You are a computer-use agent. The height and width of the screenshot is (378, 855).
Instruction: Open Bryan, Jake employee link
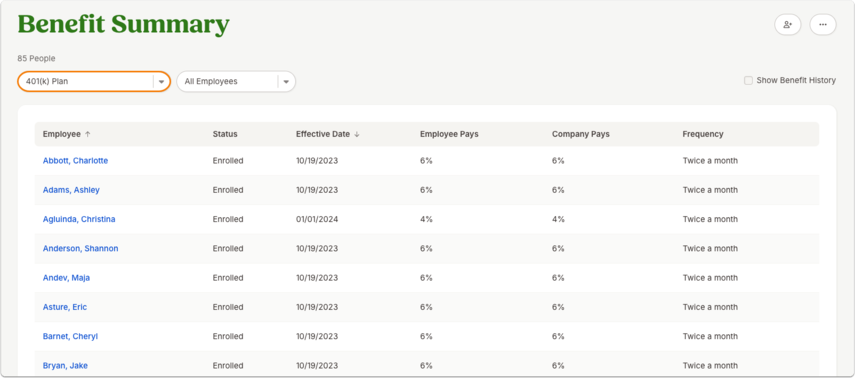65,366
